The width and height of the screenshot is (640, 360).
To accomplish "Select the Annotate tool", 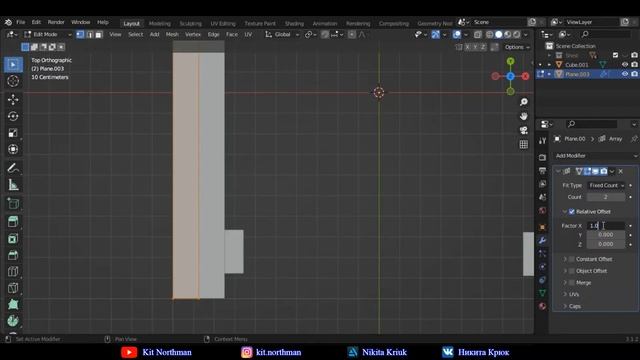I will click(13, 168).
